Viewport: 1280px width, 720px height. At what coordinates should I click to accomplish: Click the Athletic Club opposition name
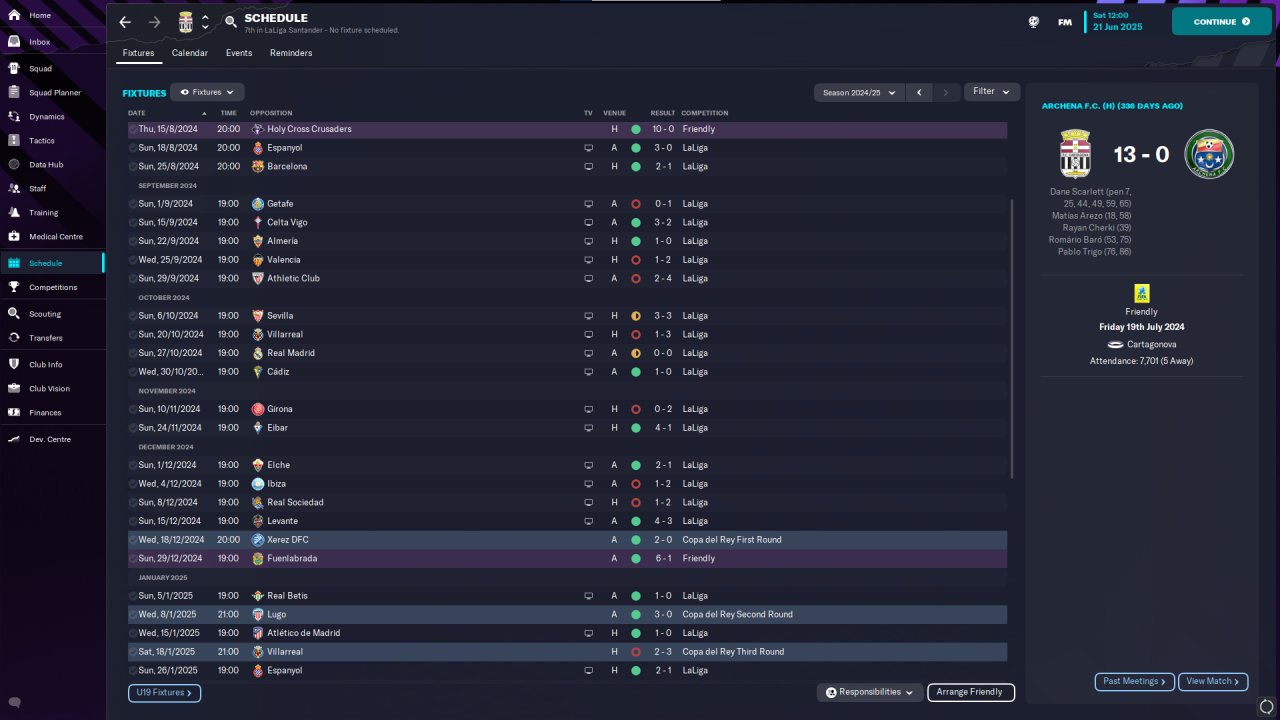(x=293, y=279)
